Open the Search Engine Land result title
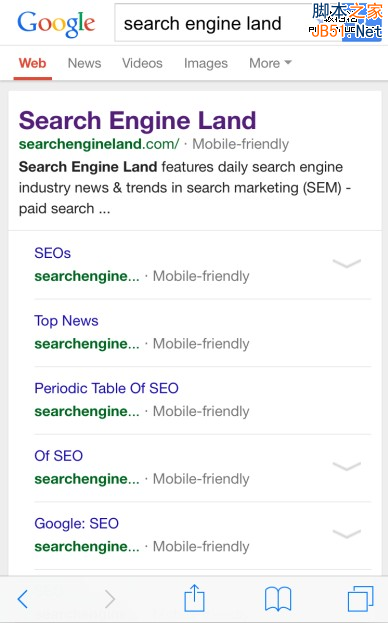 137,120
